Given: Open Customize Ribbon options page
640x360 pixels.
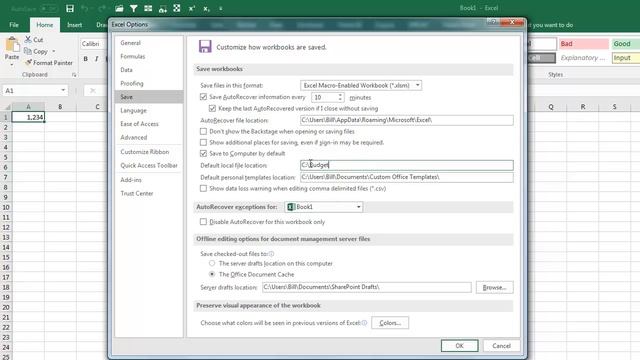Looking at the screenshot, I should 149,152.
